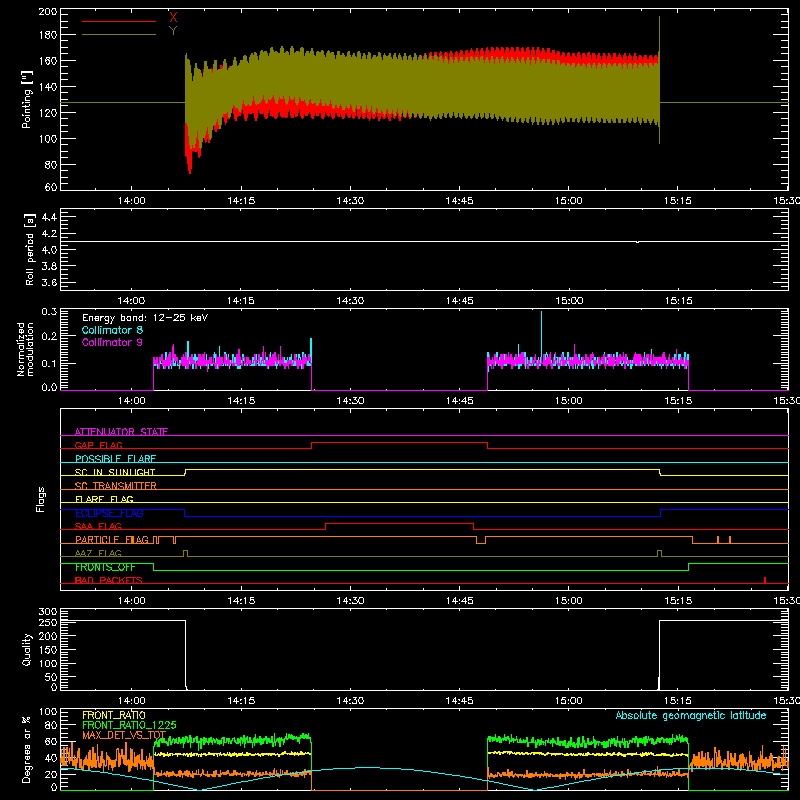Click the 'Collimator 8' legend entry

112,330
